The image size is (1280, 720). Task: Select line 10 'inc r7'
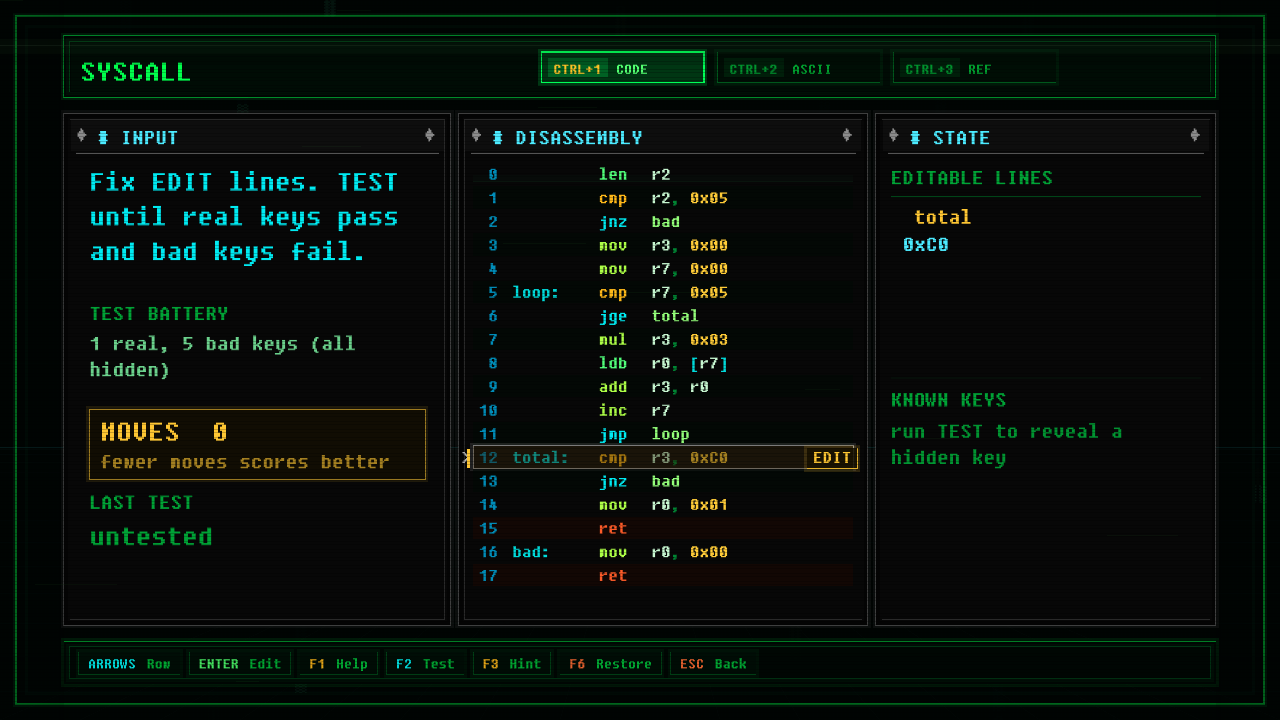pyautogui.click(x=663, y=410)
